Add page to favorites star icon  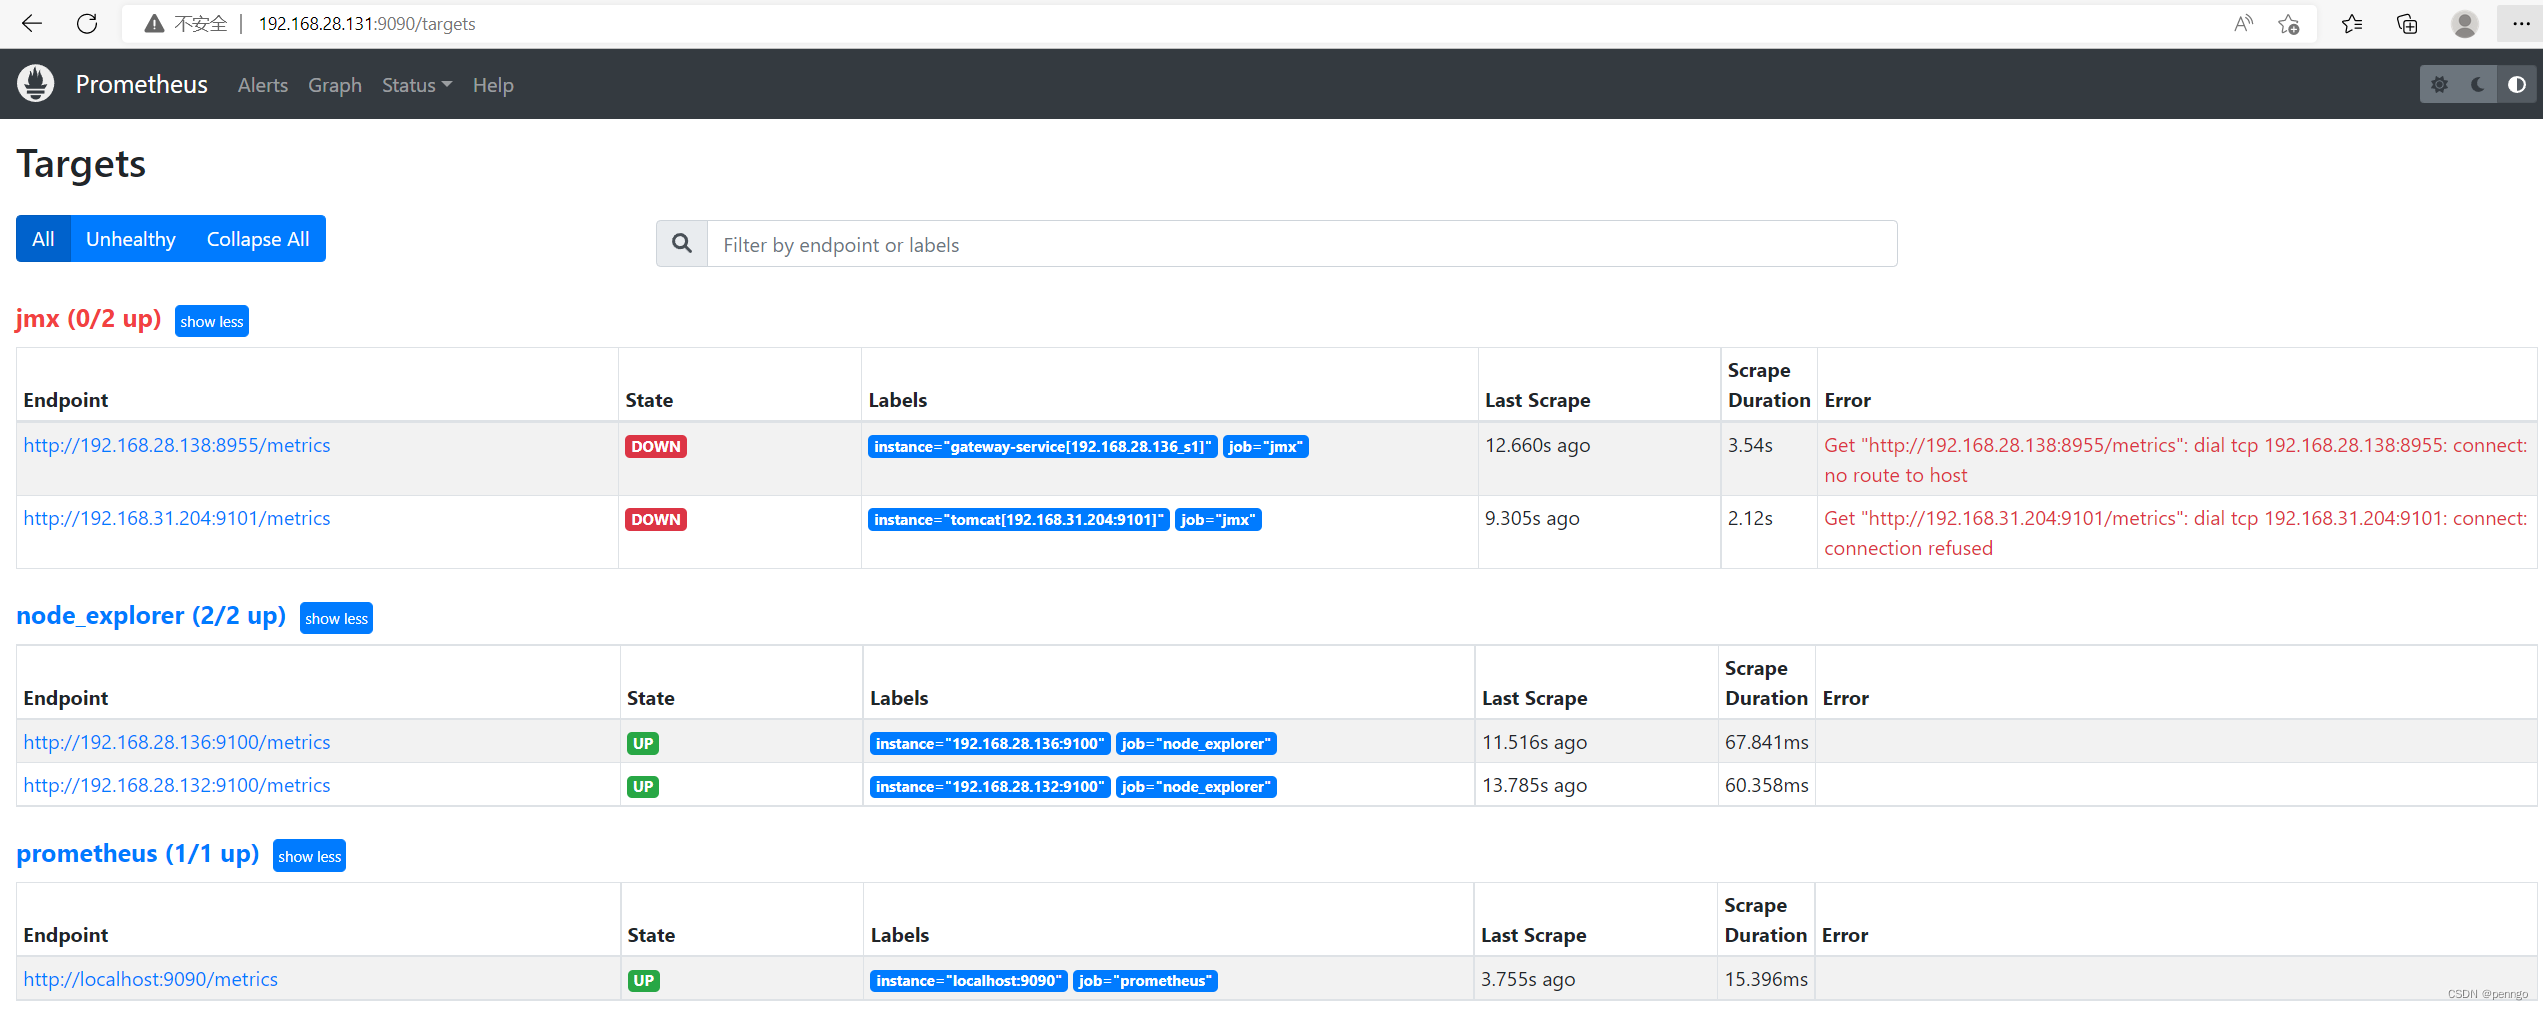point(2289,24)
